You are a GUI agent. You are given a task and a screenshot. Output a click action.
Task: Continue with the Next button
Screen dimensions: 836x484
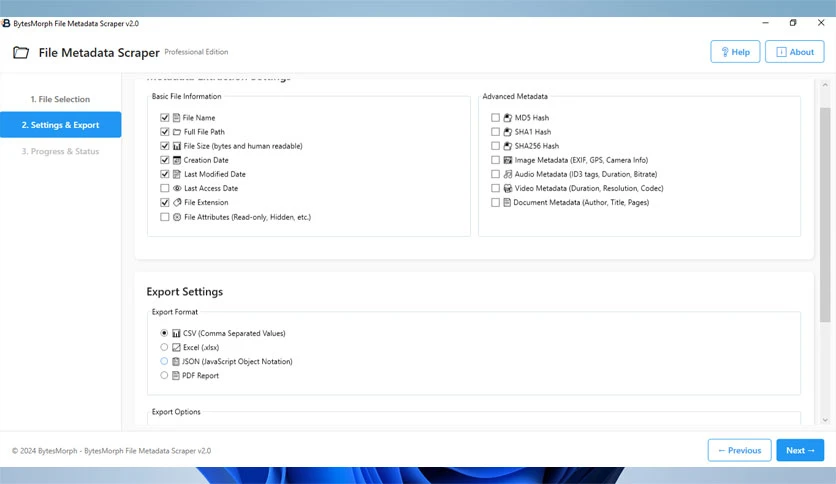[800, 450]
